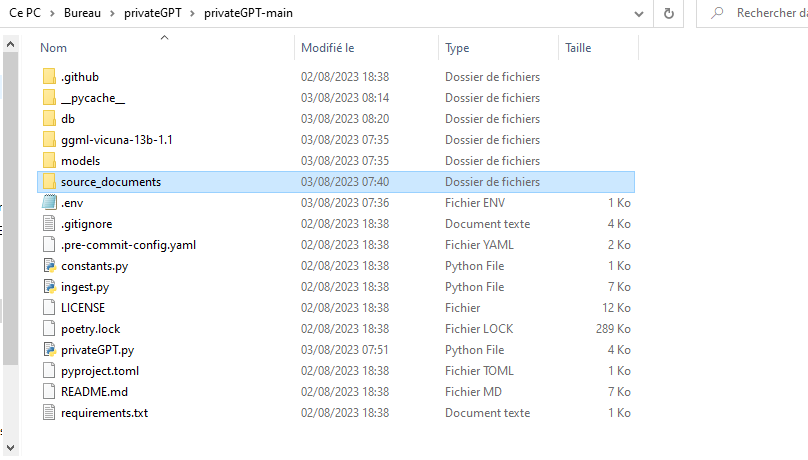Click the refresh button beside address bar
Viewport: 808px width, 460px height.
tap(668, 13)
